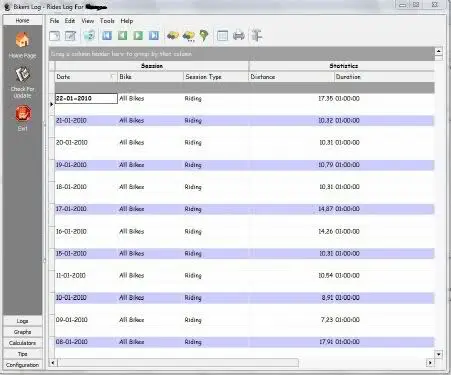Expand the Graphs sidebar section

pos(23,332)
